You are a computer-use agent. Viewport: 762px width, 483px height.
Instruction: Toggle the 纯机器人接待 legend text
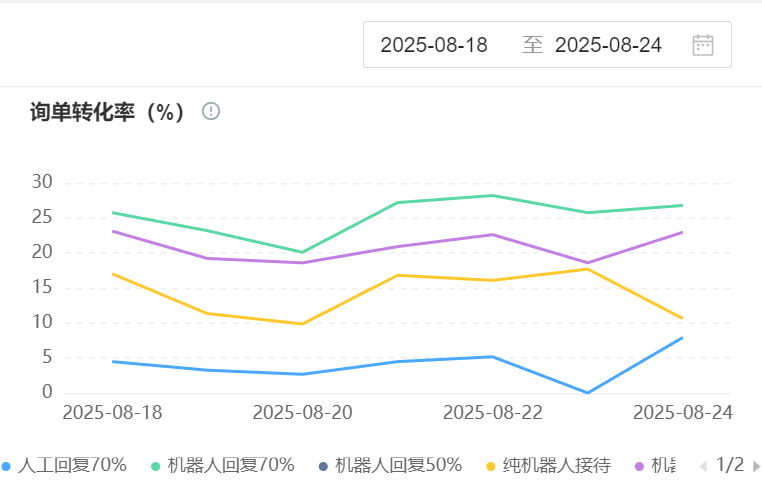coord(557,465)
